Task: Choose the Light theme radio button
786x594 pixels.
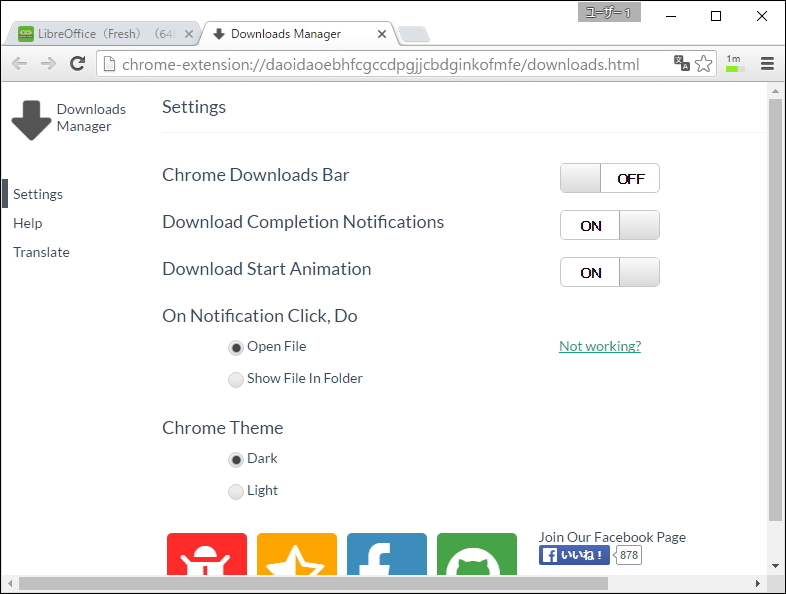Action: (x=236, y=492)
